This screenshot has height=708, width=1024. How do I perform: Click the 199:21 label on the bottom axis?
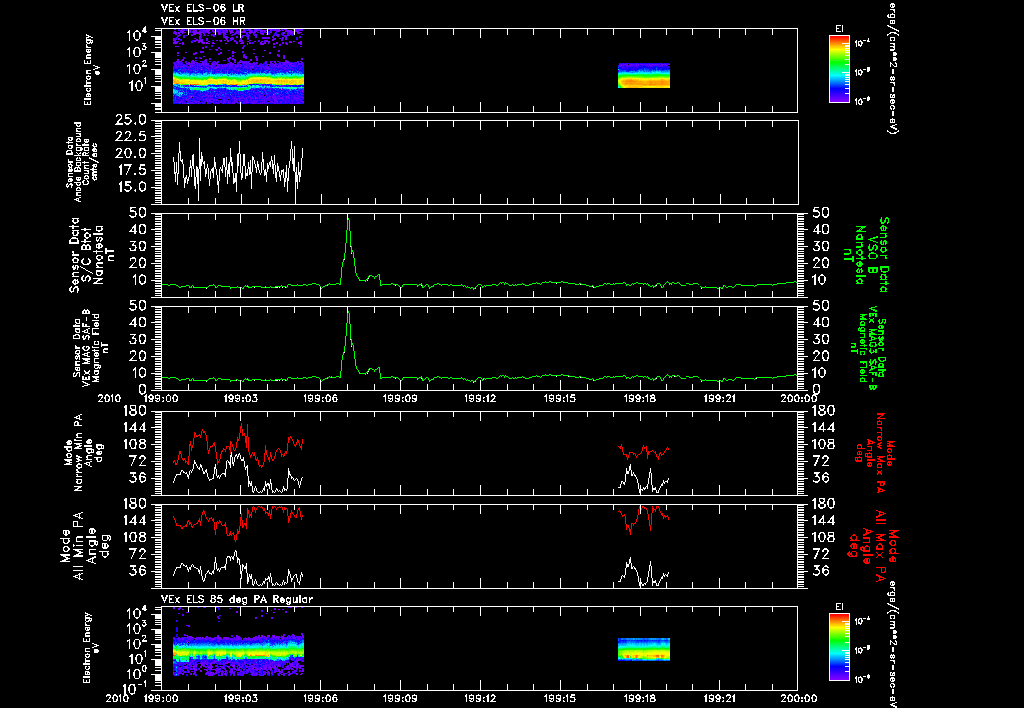click(719, 698)
